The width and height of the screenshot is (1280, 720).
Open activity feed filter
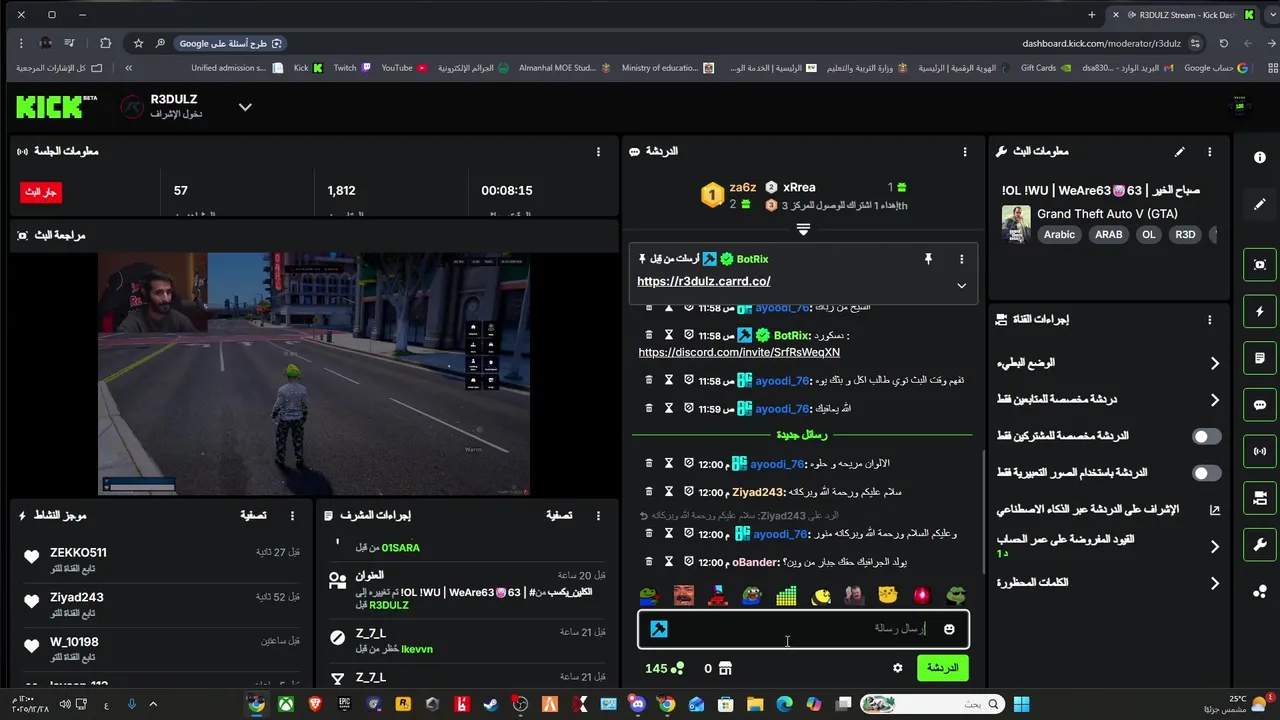click(253, 516)
